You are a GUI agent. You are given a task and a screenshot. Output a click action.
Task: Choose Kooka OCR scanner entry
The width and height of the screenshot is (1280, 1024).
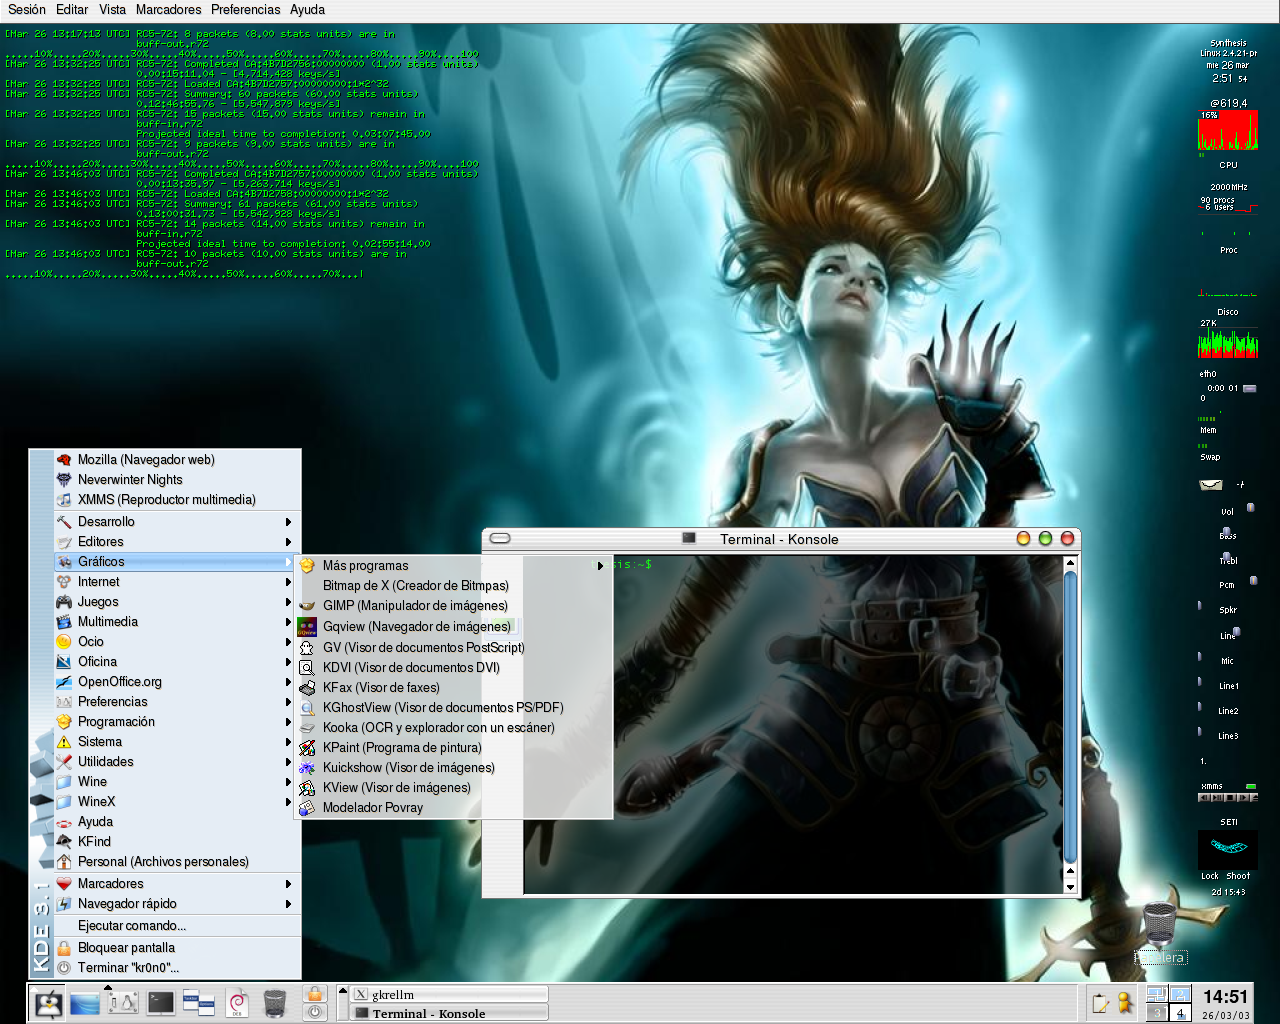click(x=455, y=728)
